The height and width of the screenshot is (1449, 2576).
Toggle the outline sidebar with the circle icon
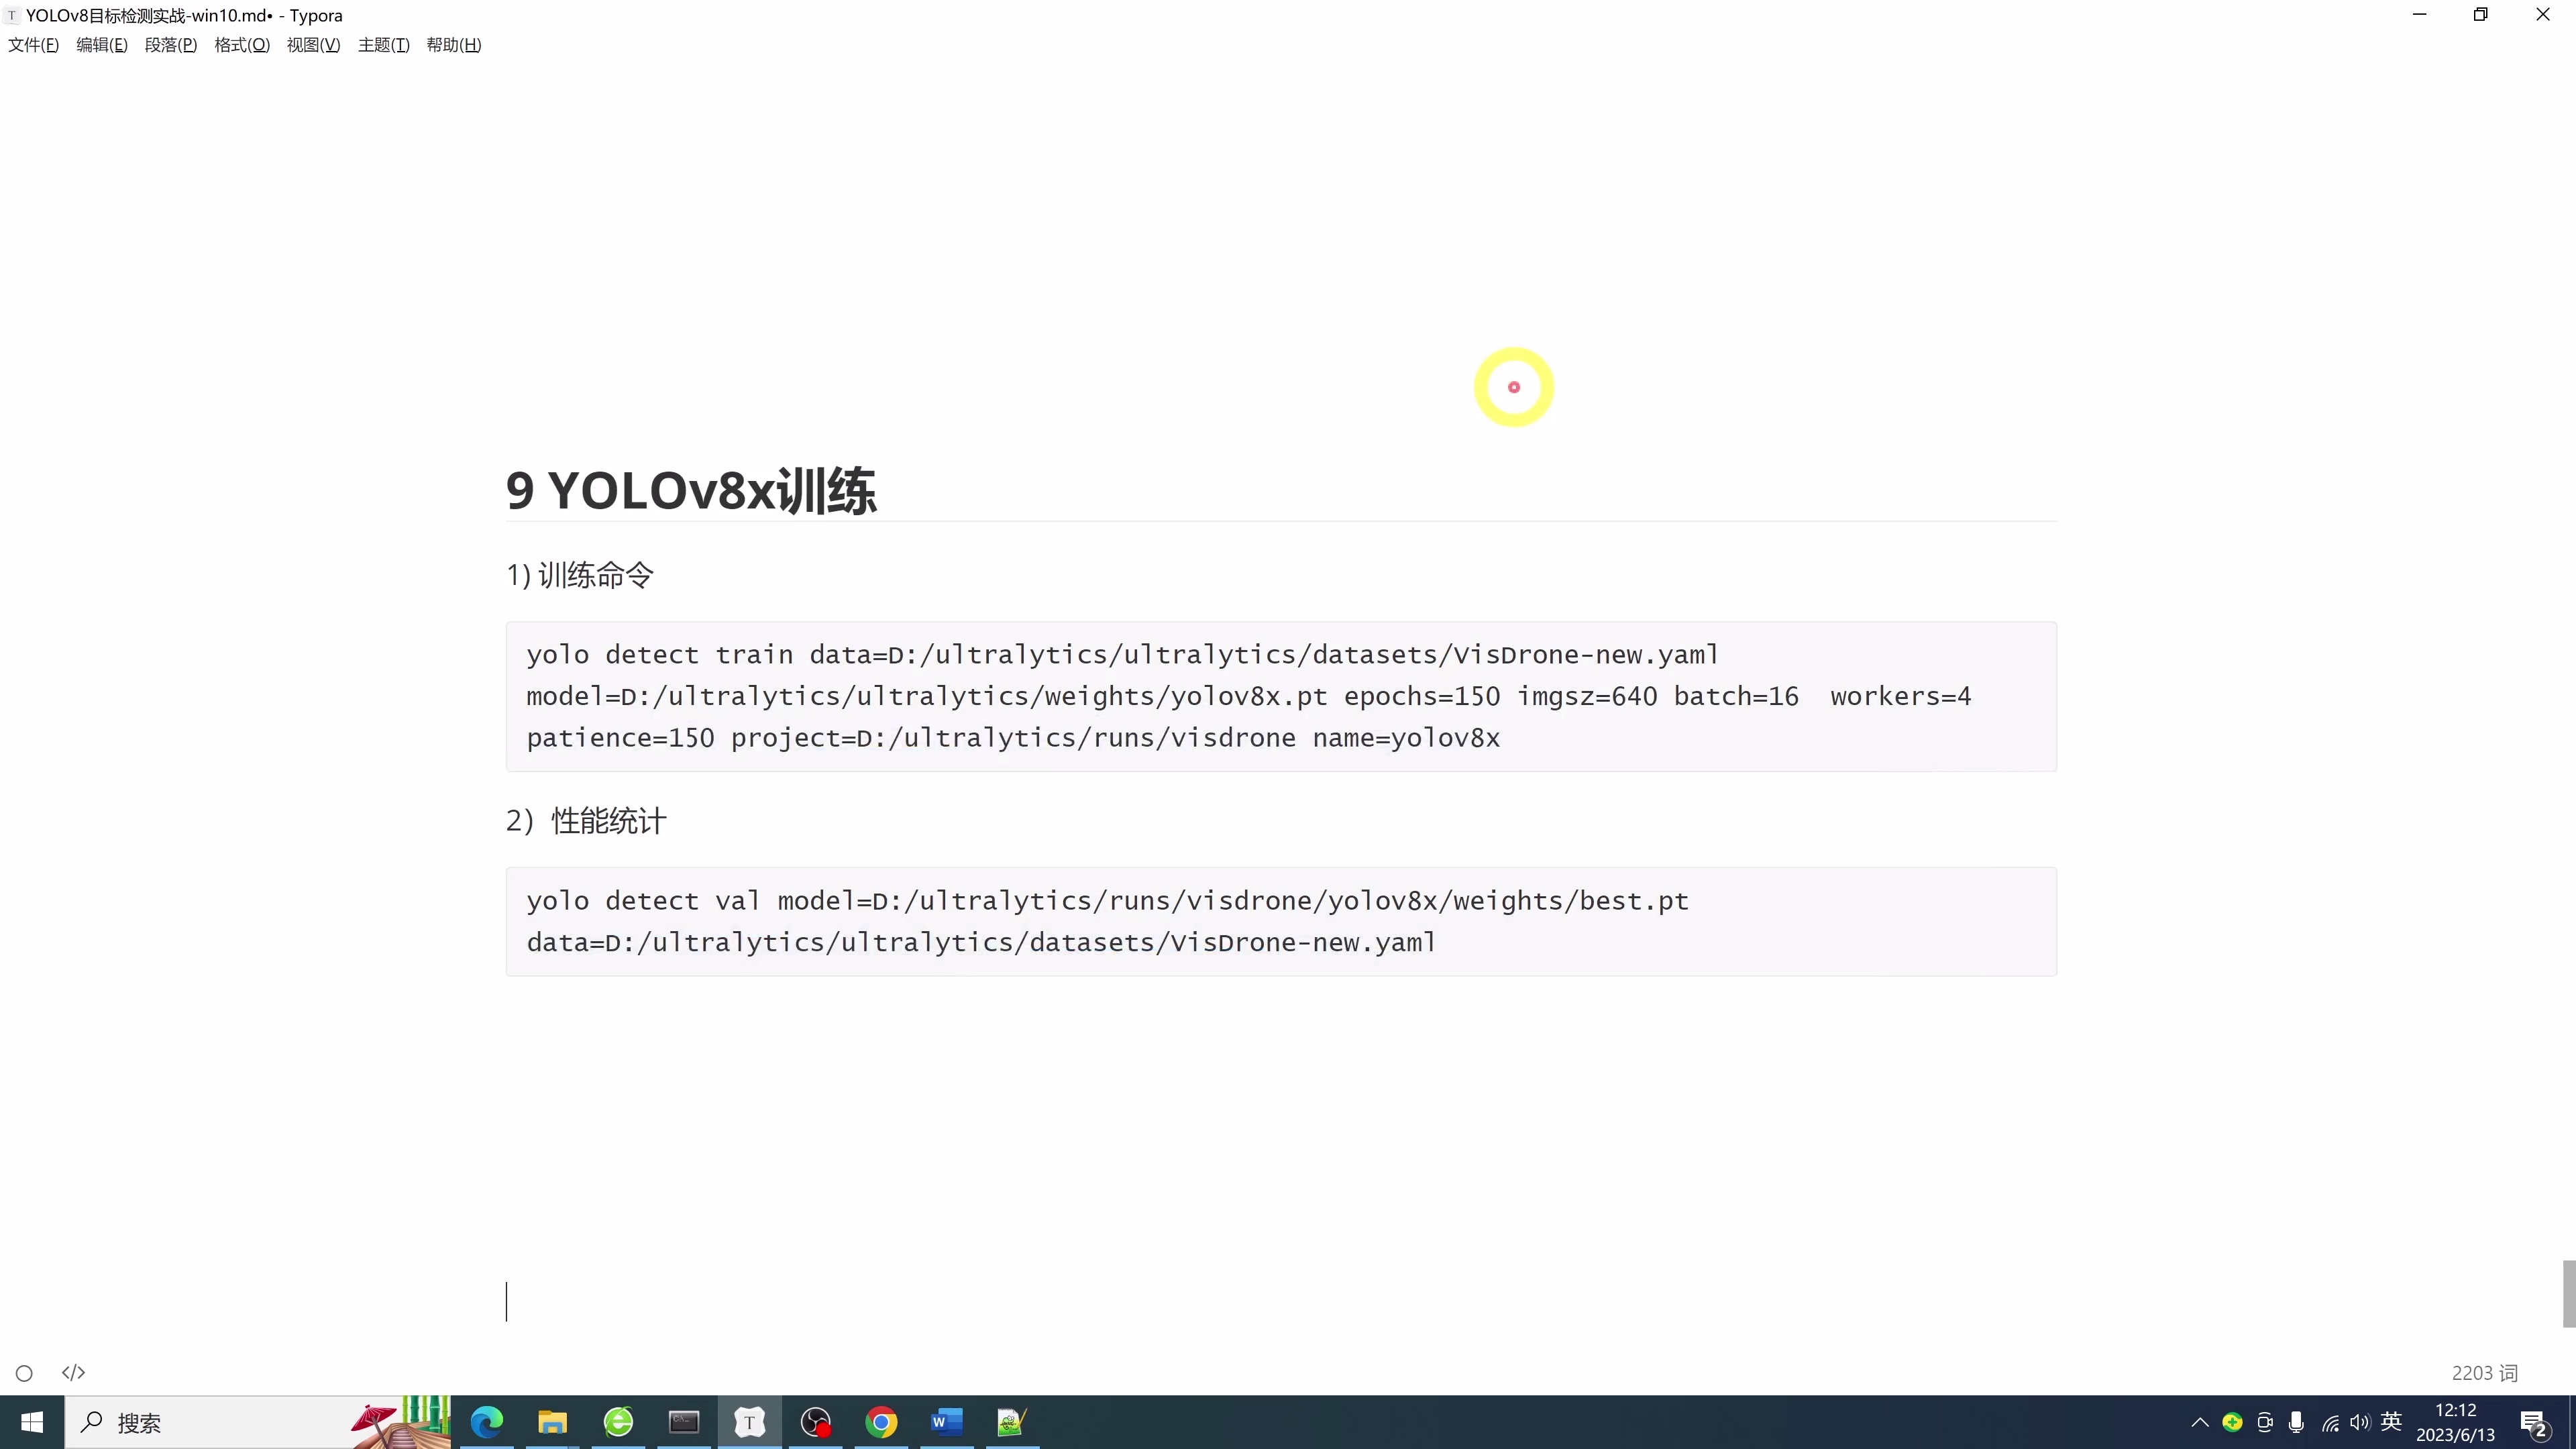tap(25, 1373)
